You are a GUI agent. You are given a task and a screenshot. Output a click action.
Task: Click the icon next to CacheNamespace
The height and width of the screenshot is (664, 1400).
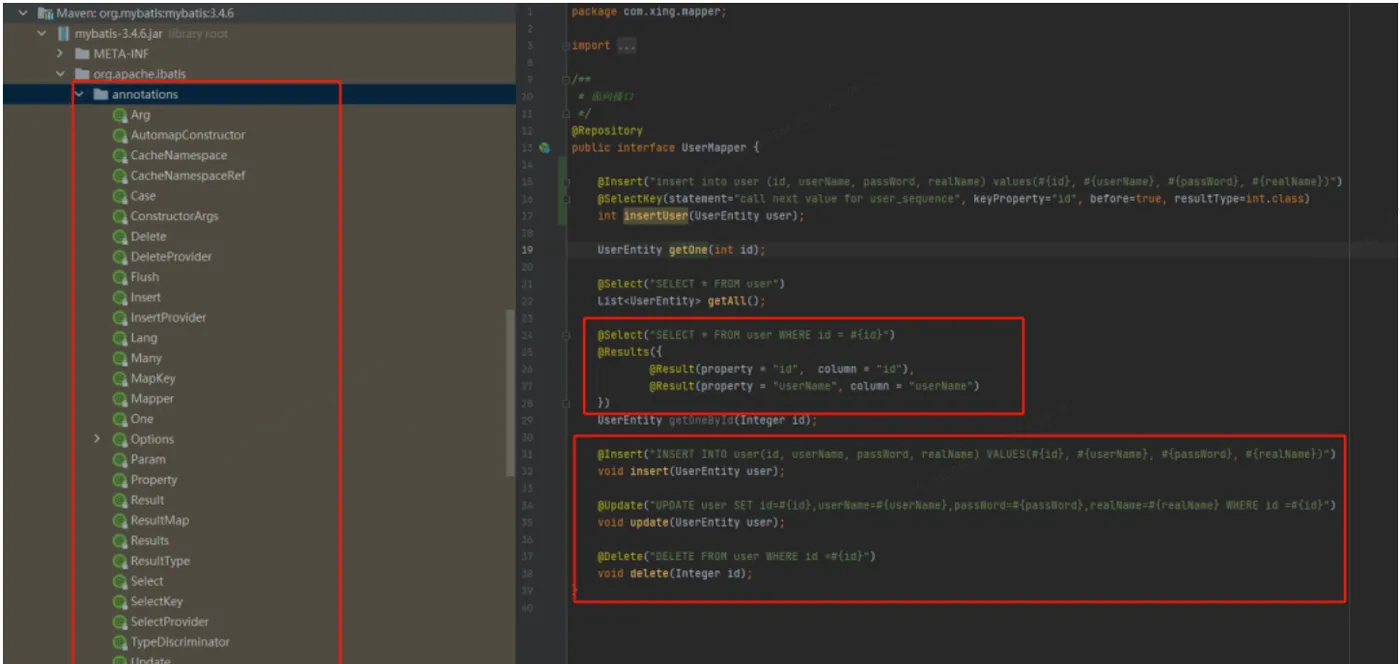(x=120, y=155)
